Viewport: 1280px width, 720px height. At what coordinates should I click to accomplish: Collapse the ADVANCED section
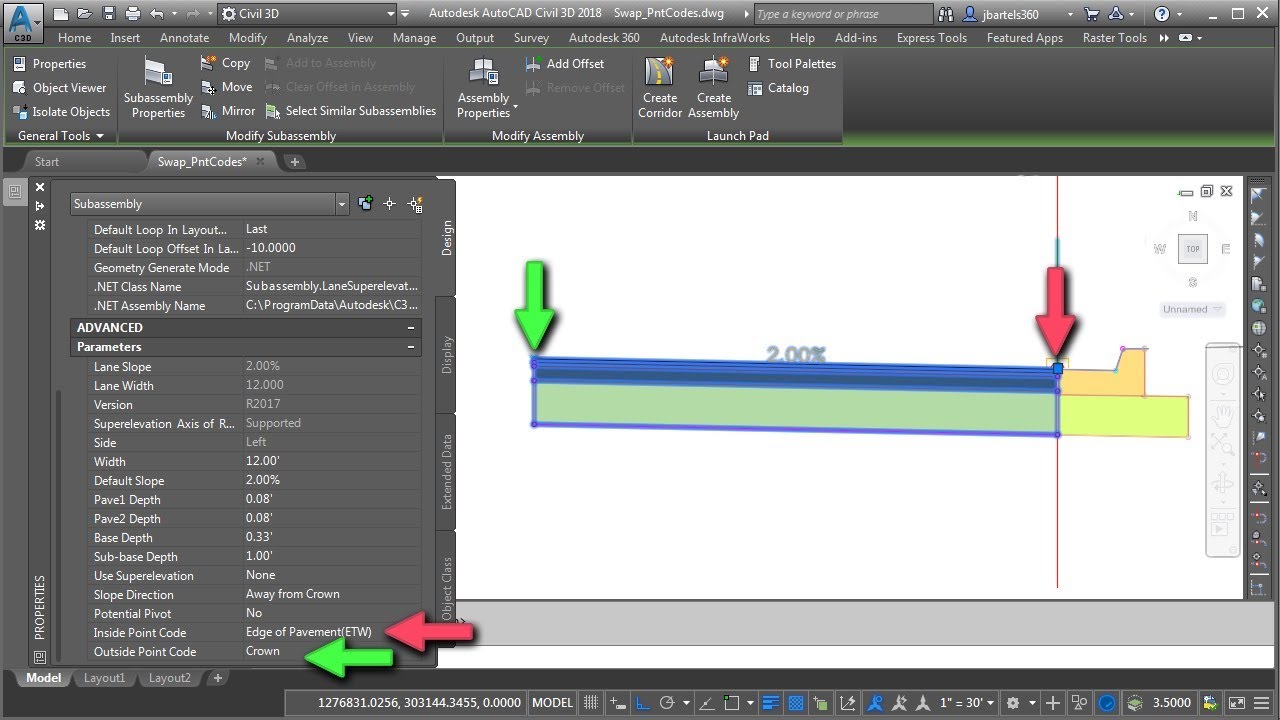[x=411, y=328]
